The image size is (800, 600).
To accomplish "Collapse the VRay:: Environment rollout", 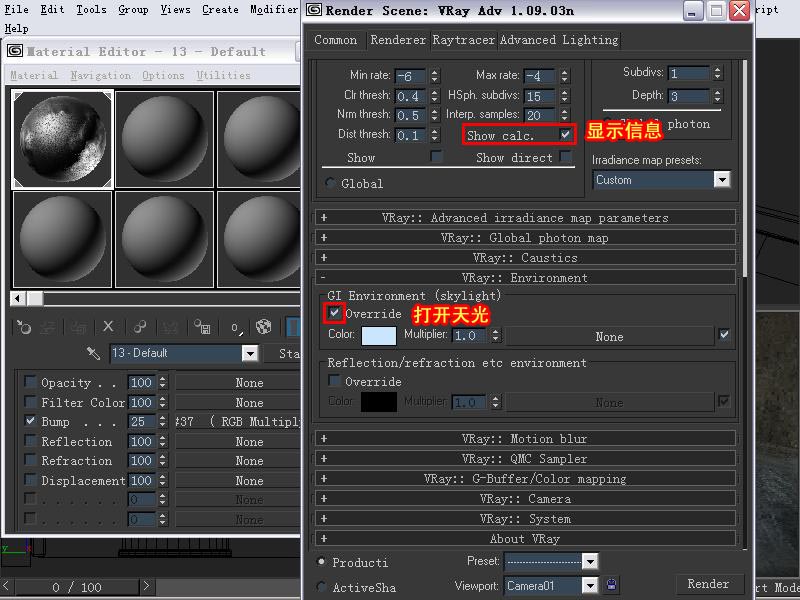I will point(526,278).
